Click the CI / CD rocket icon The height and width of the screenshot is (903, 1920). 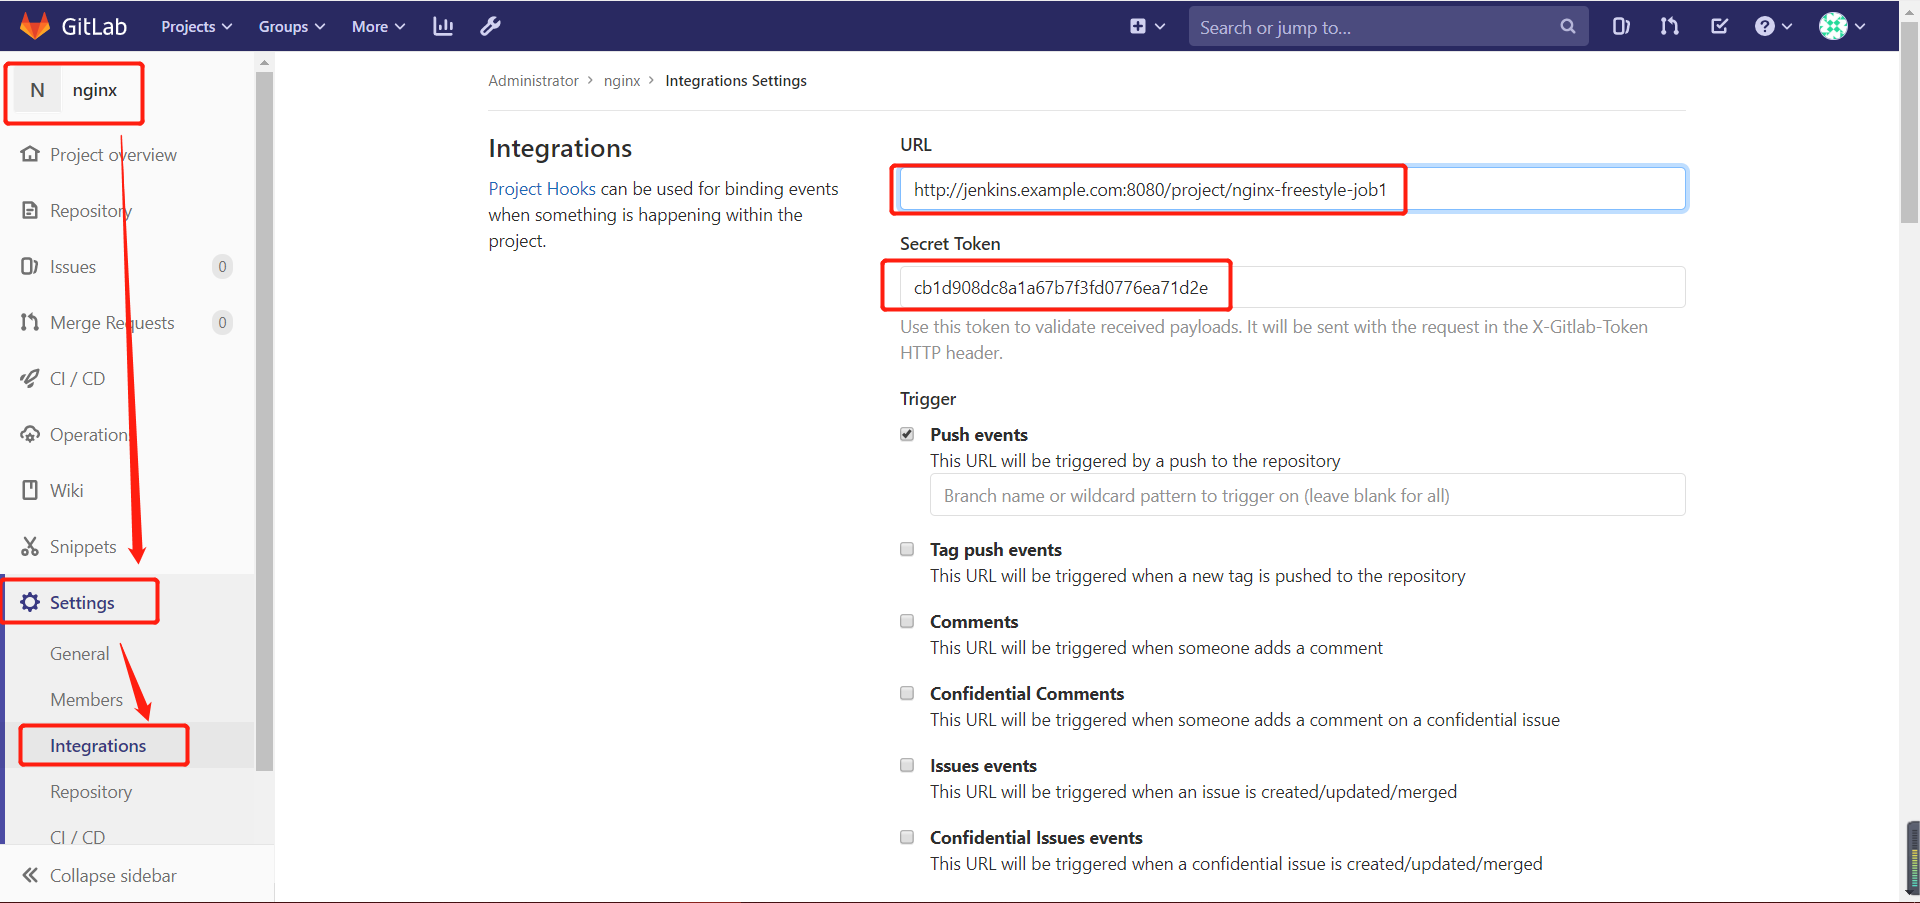[x=30, y=378]
